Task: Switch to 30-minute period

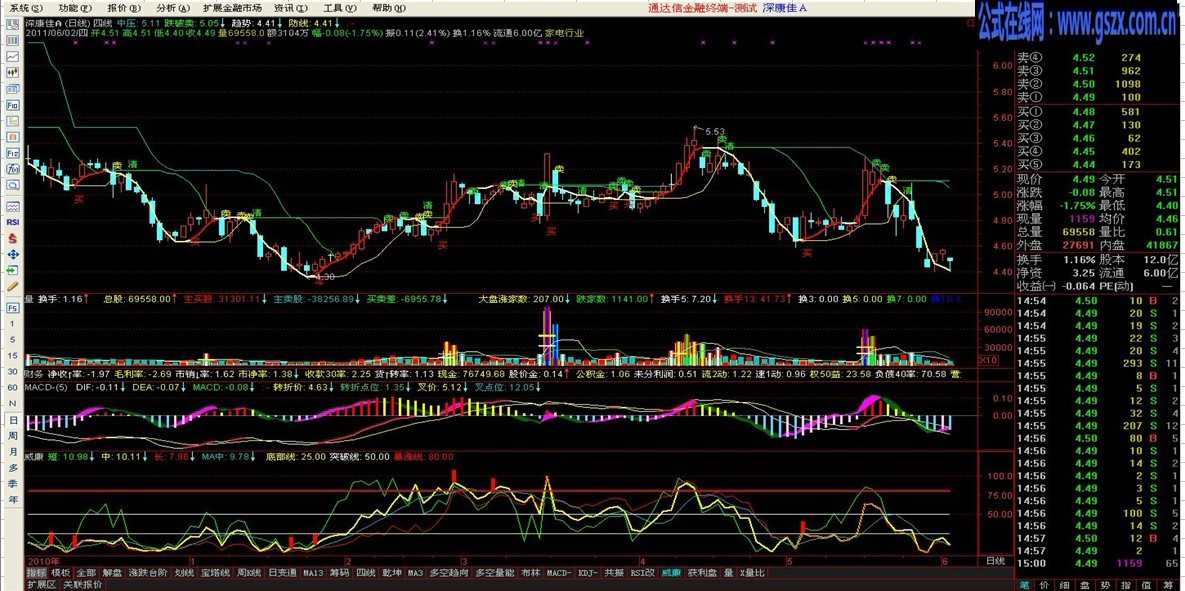Action: point(13,371)
